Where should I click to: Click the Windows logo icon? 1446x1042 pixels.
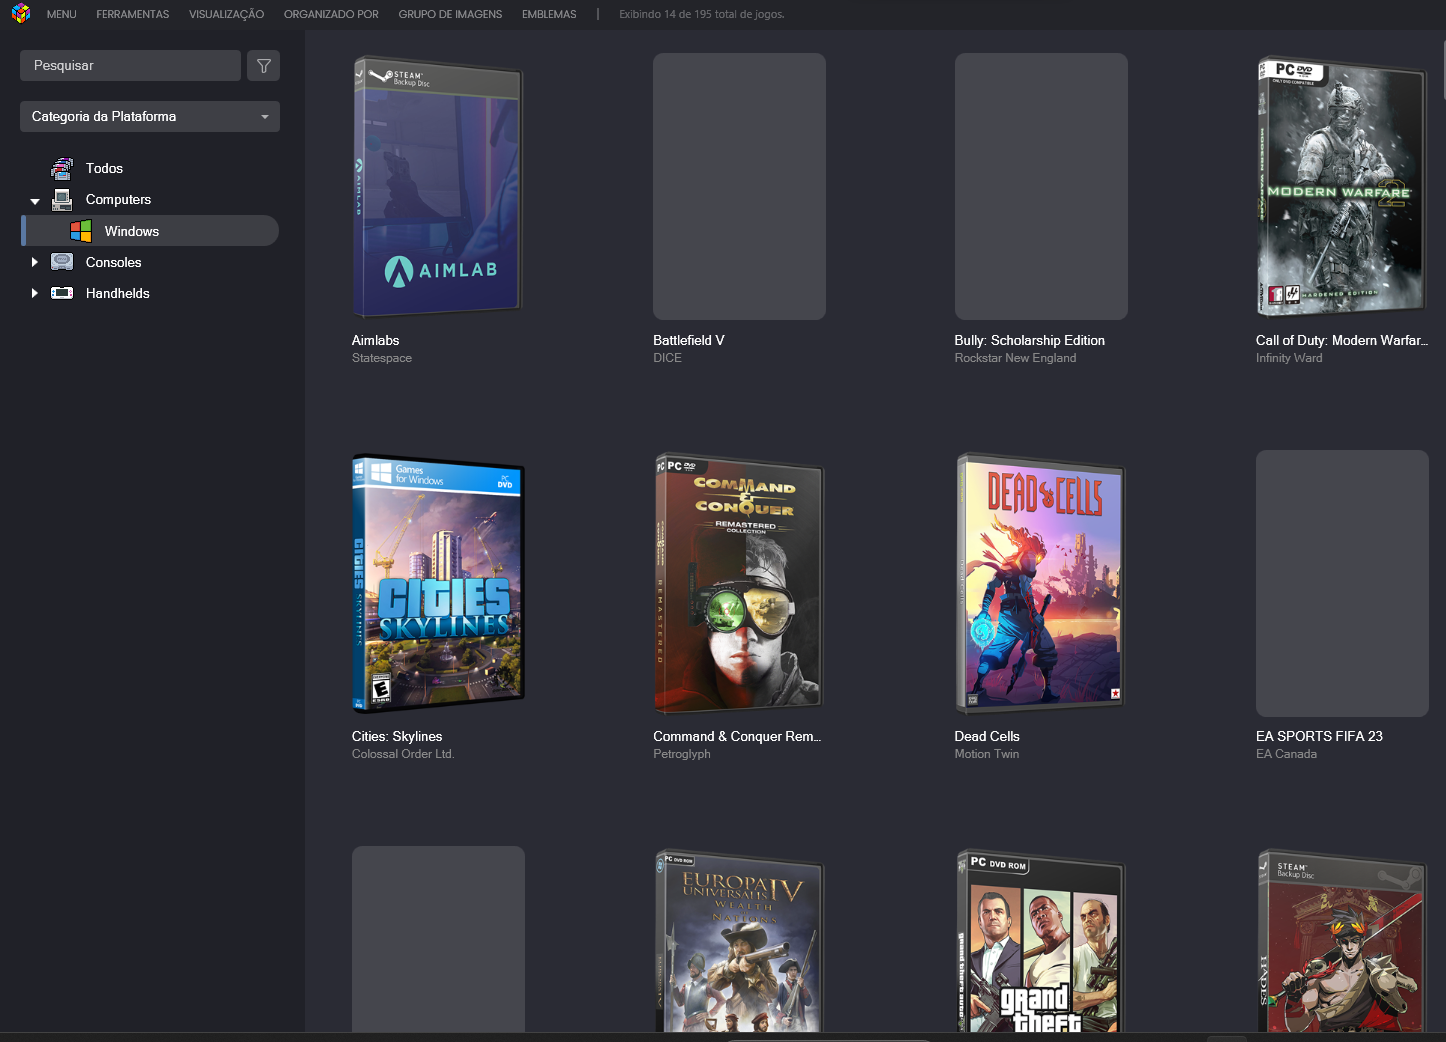(x=81, y=231)
